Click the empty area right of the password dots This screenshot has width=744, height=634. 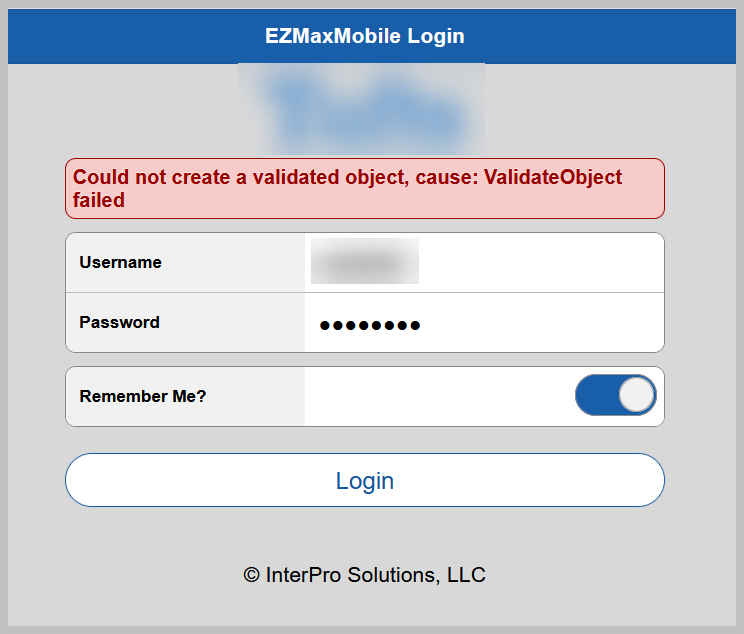(541, 323)
